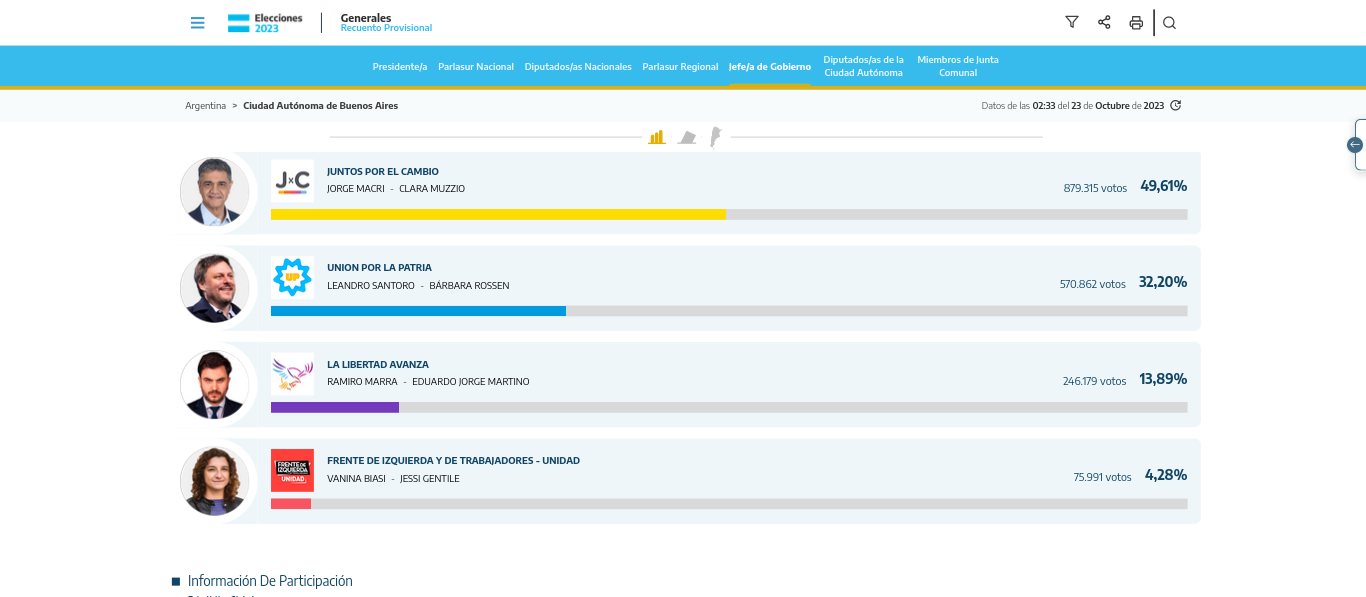Click the Argentina breadcrumb link
Screen dimensions: 1366x597
205,106
